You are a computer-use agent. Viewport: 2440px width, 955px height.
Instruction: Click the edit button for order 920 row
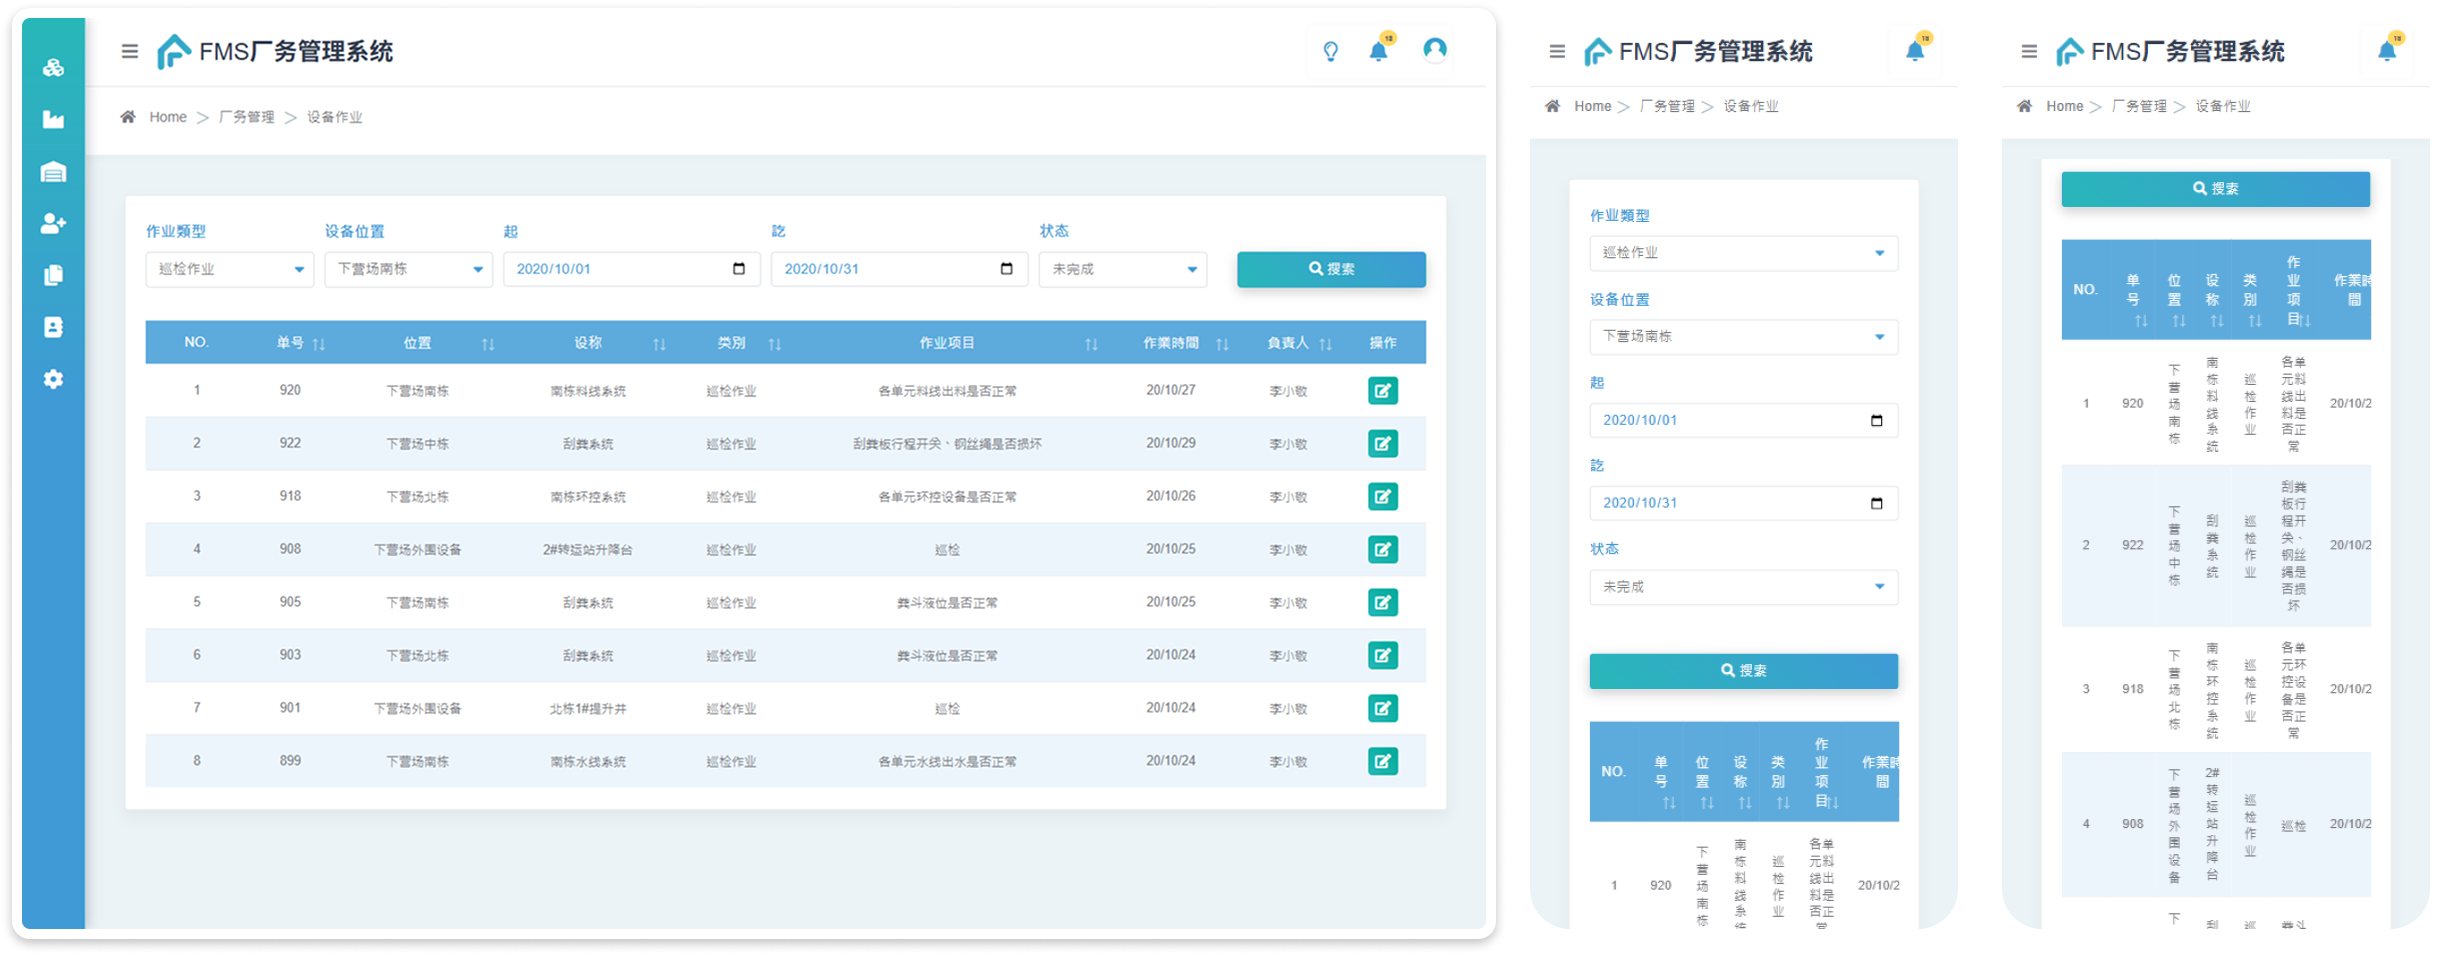[1382, 391]
